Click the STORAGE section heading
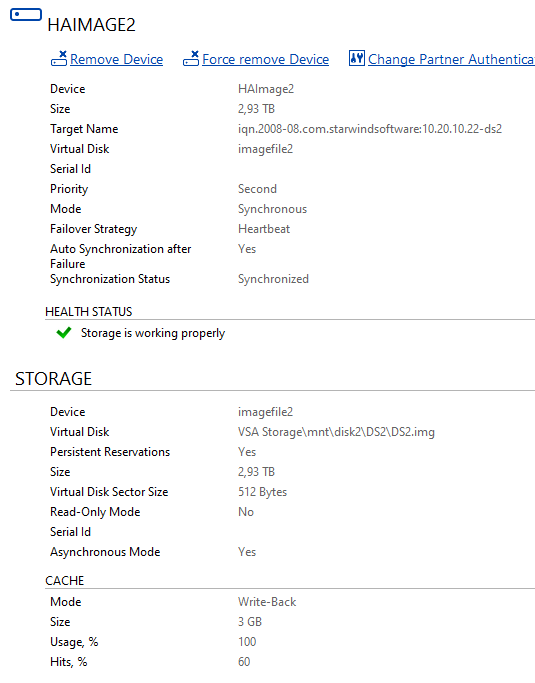 pos(53,379)
